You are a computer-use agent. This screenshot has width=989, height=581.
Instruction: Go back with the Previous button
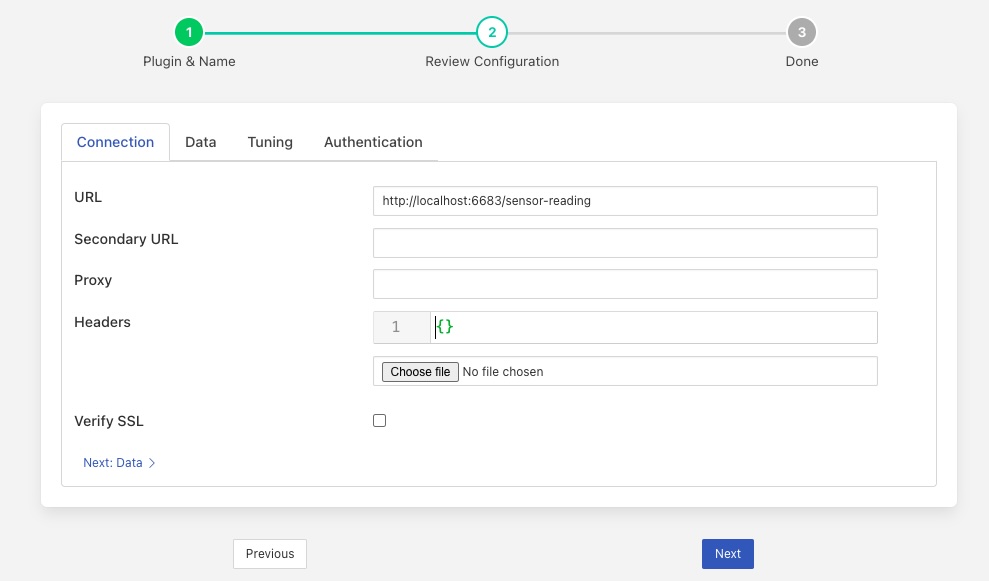270,554
